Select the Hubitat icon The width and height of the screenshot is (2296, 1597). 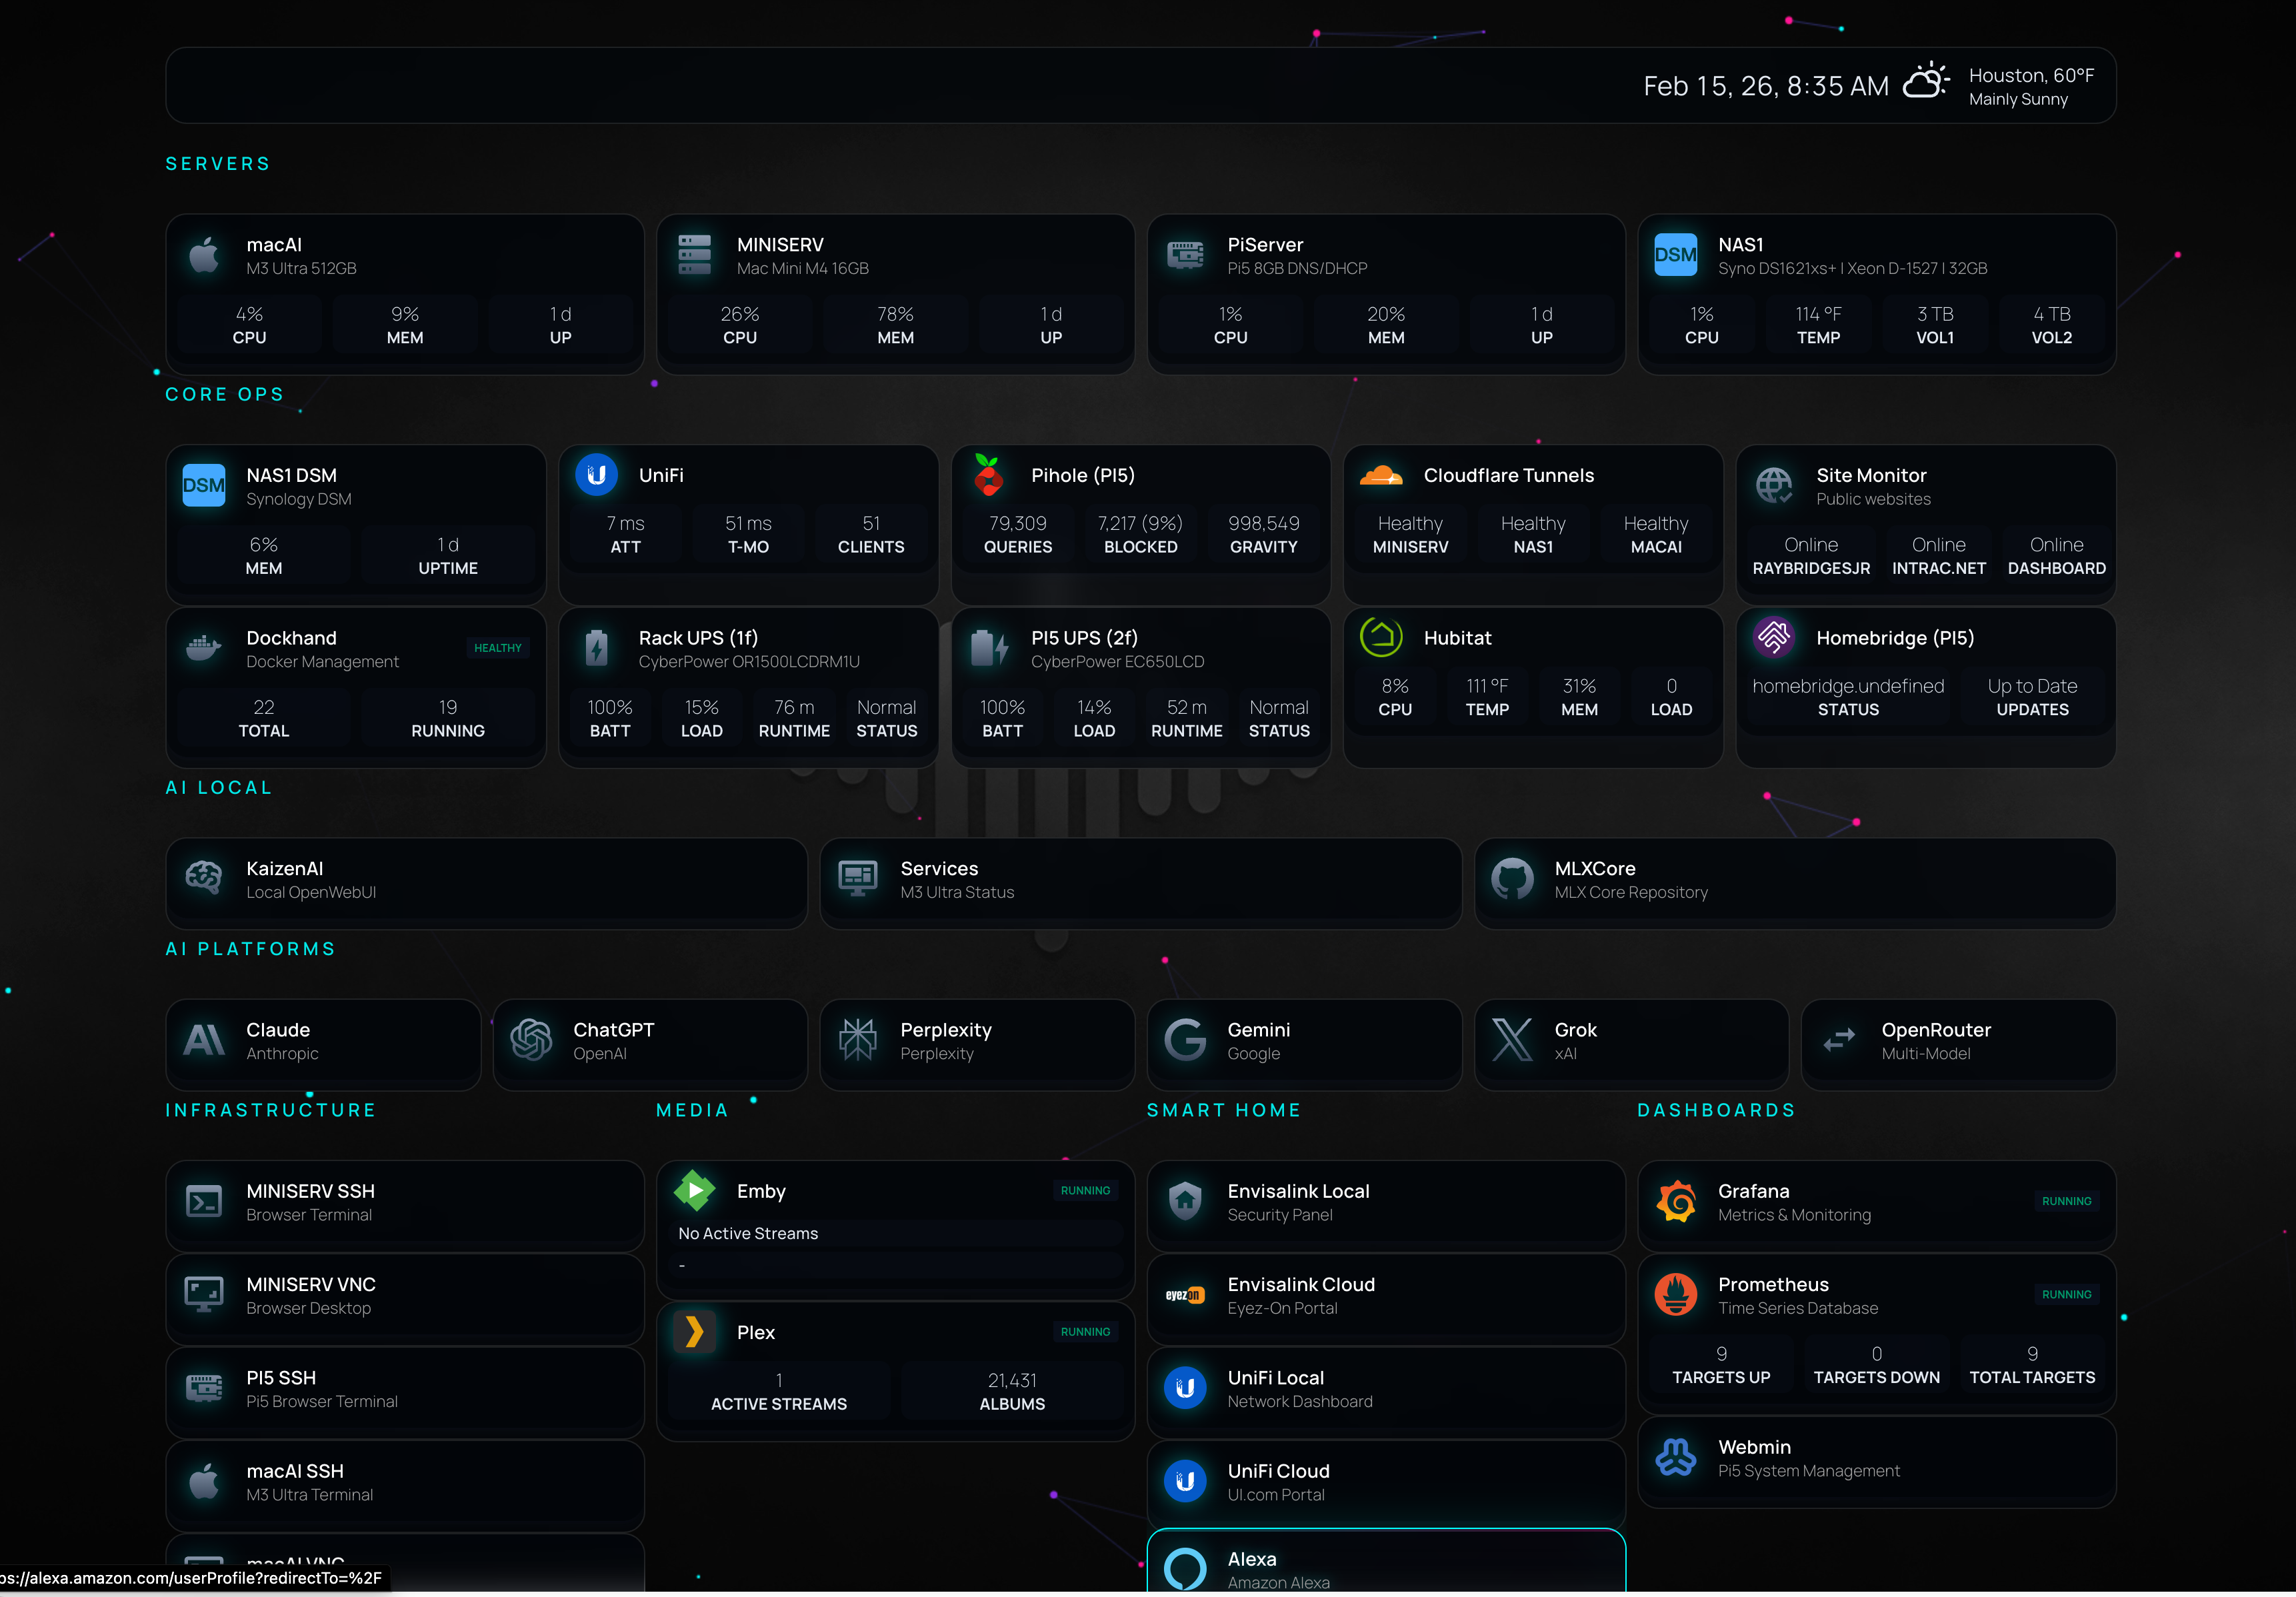[1381, 637]
